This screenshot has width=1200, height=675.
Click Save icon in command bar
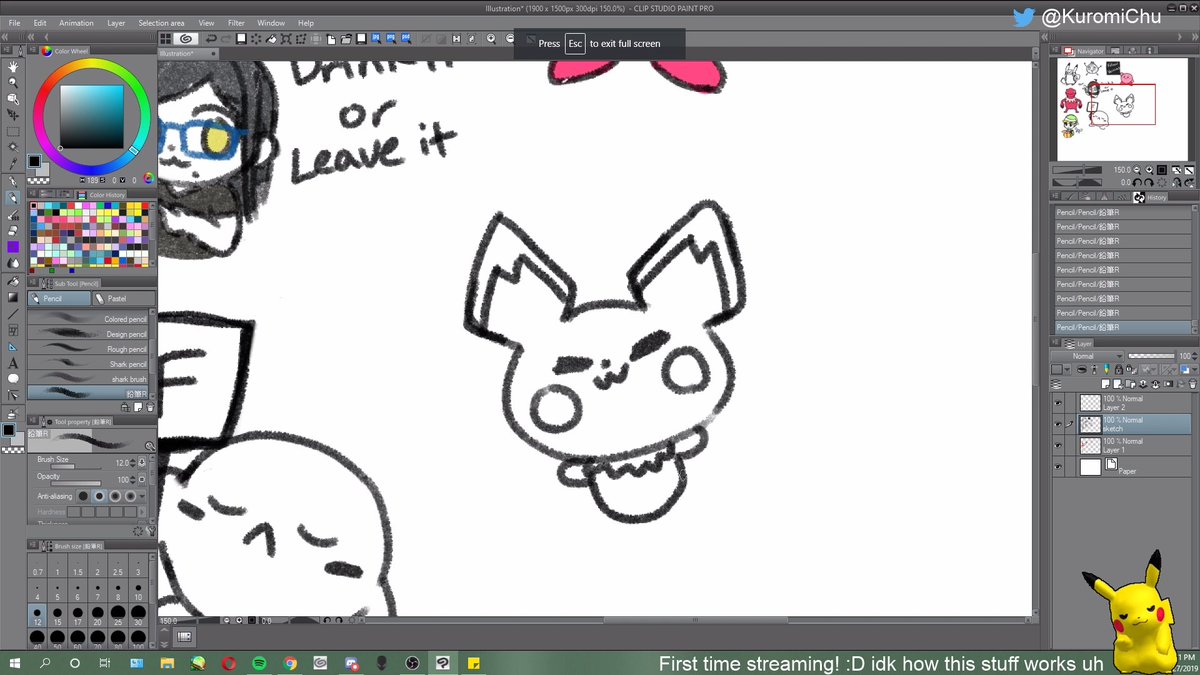click(362, 39)
